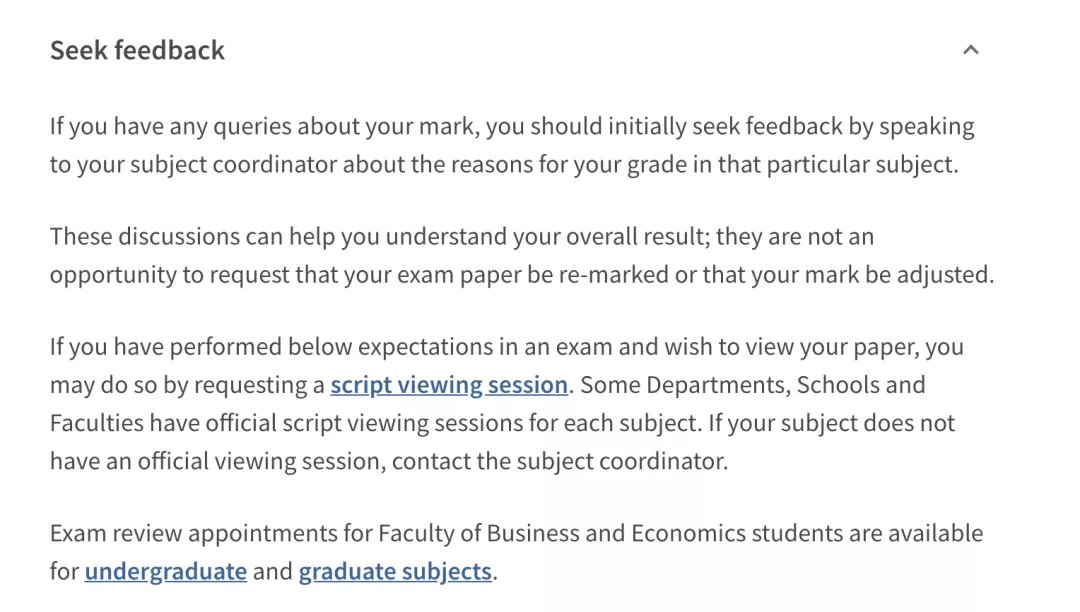Screen dimensions: 1080x612
Task: Click the Seek feedback heading
Action: click(x=137, y=50)
